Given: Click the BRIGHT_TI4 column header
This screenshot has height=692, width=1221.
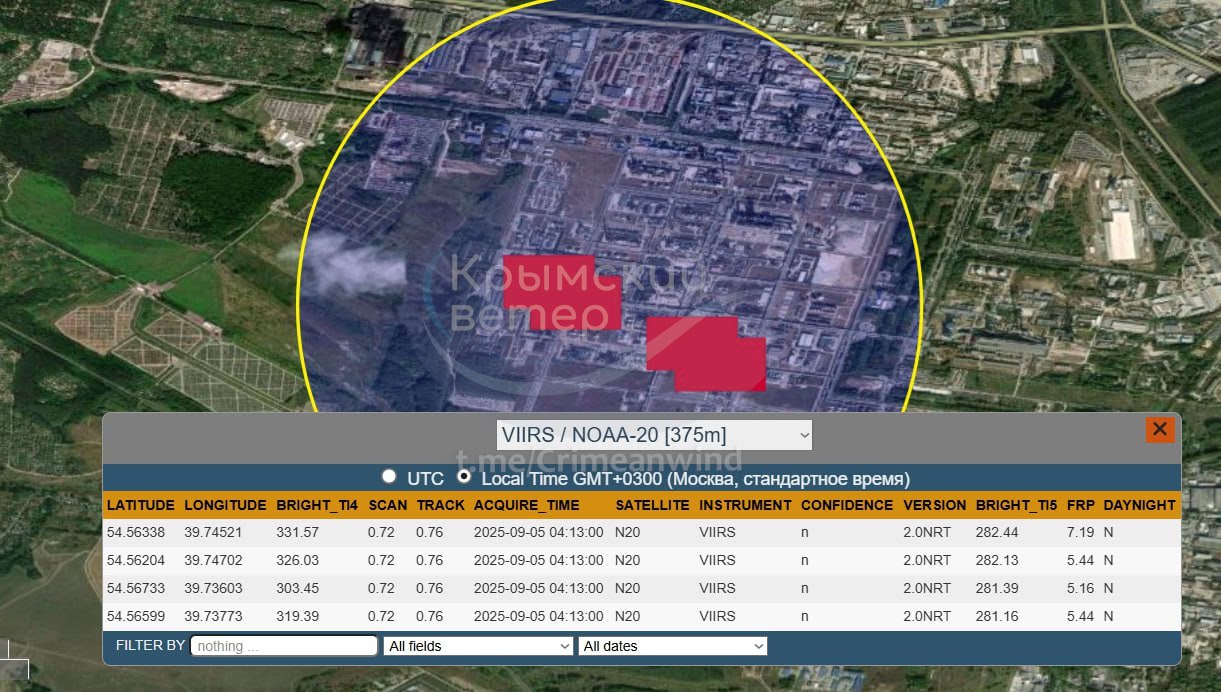Looking at the screenshot, I should click(317, 505).
